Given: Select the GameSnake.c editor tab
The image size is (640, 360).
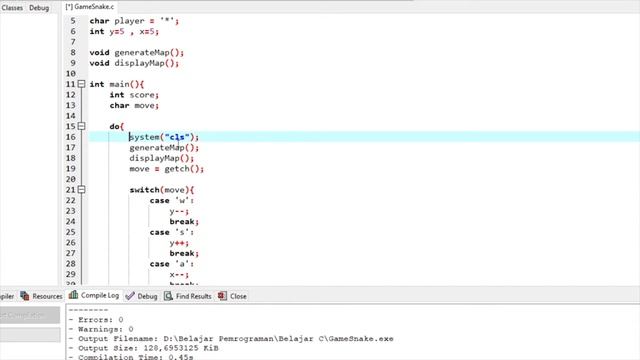Looking at the screenshot, I should tap(90, 7).
